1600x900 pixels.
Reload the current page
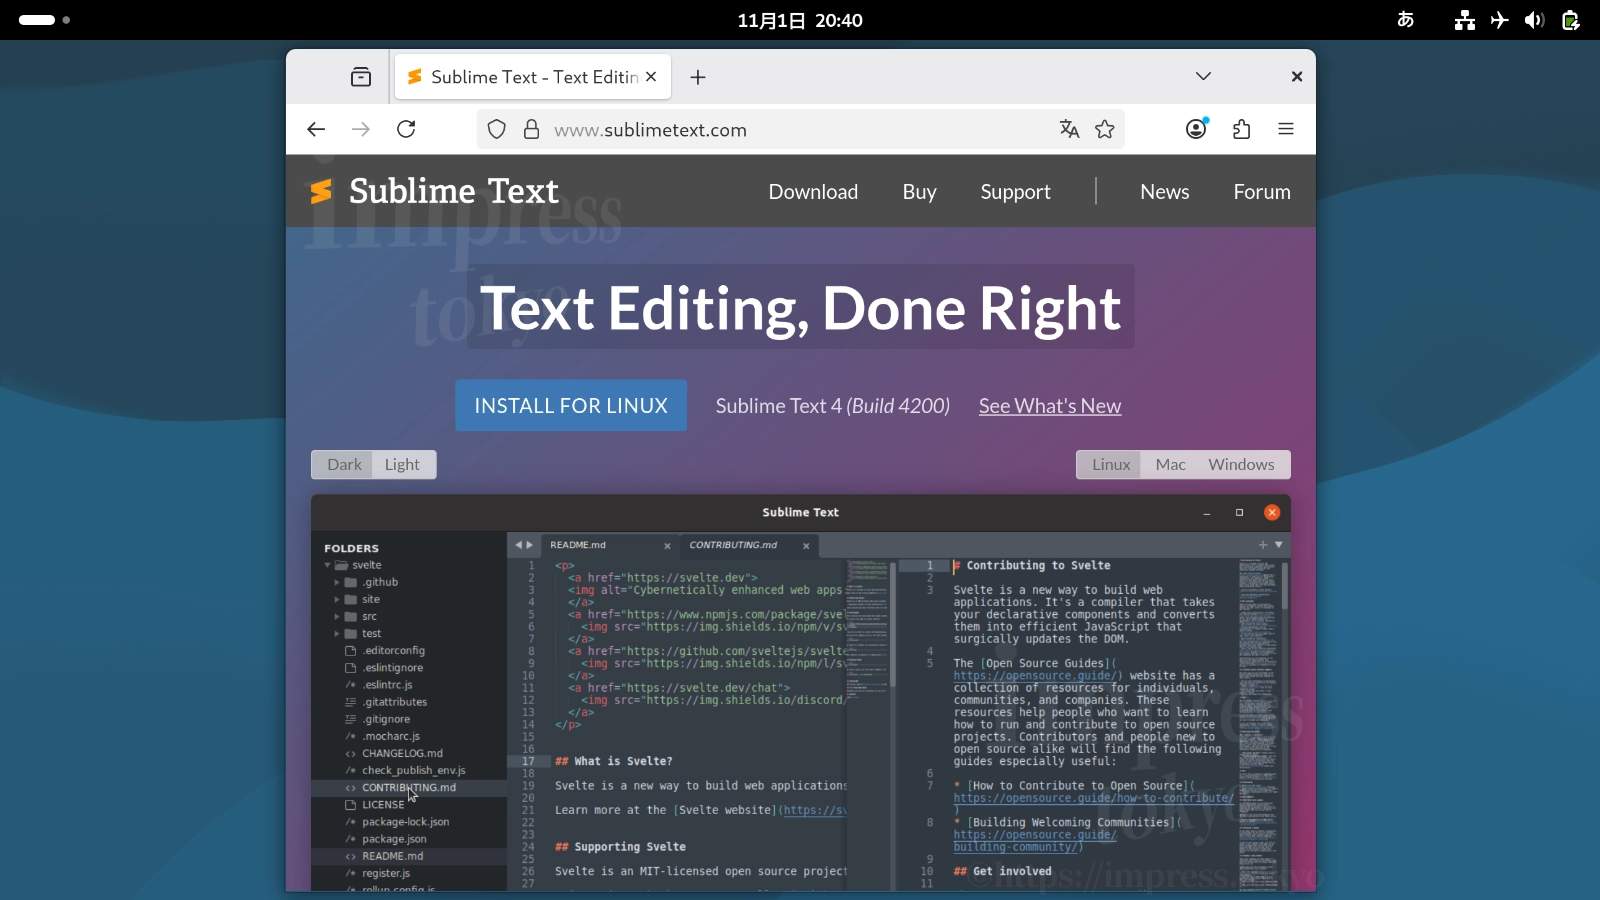[406, 129]
